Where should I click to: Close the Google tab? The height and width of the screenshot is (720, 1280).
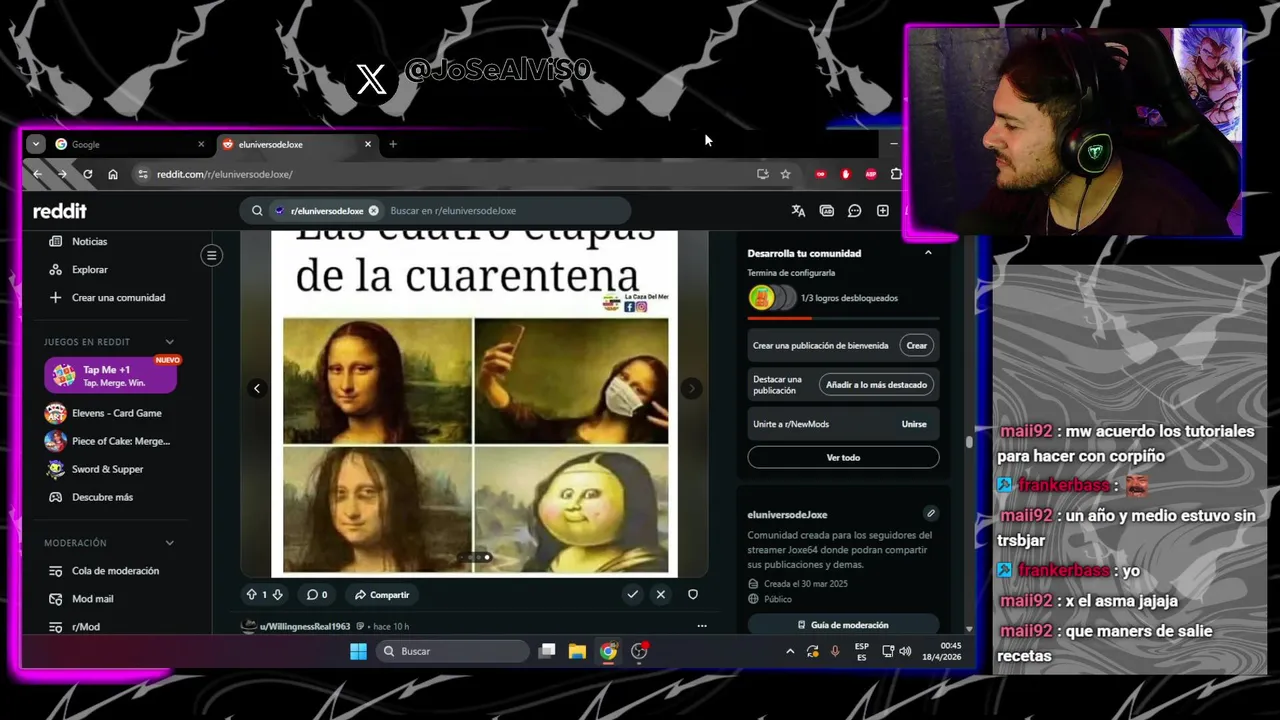pos(201,144)
